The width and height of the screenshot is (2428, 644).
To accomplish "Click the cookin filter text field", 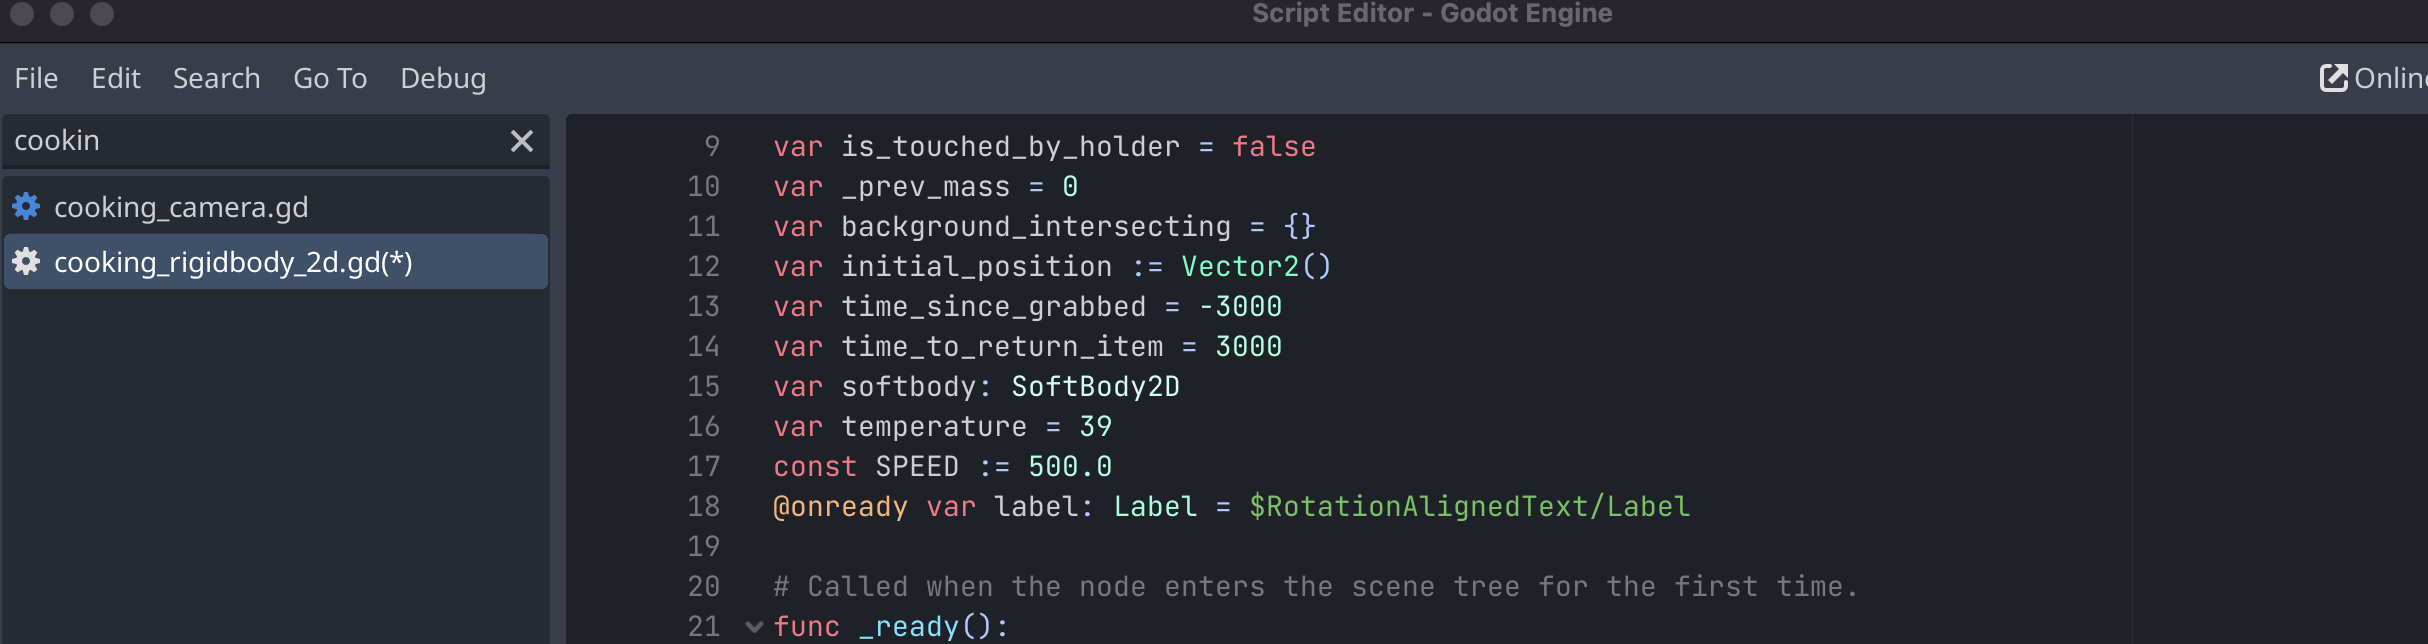I will tap(200, 141).
